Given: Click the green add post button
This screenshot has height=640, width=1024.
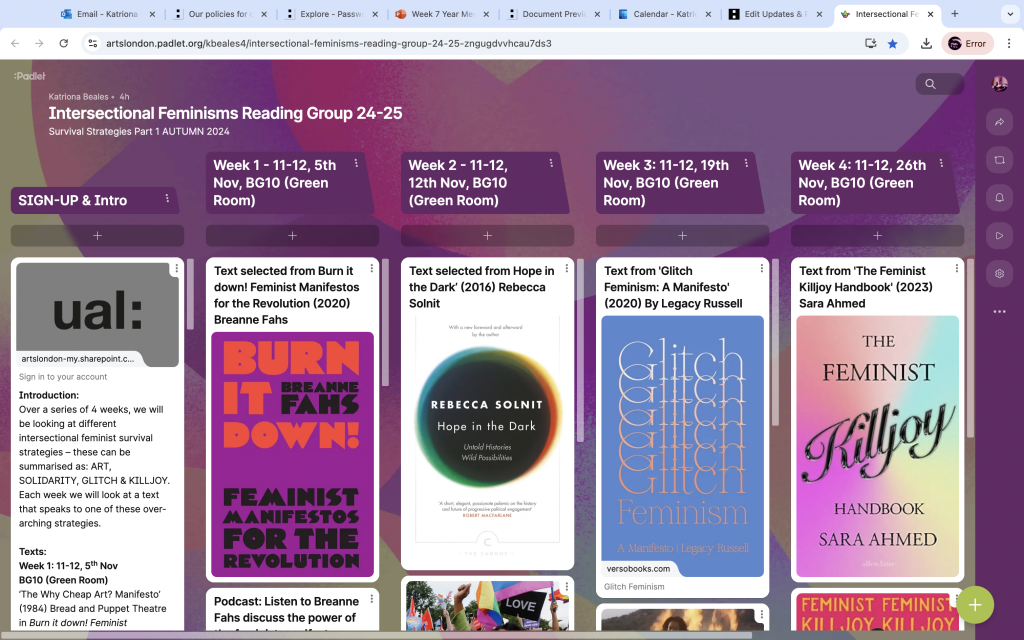Looking at the screenshot, I should (975, 605).
